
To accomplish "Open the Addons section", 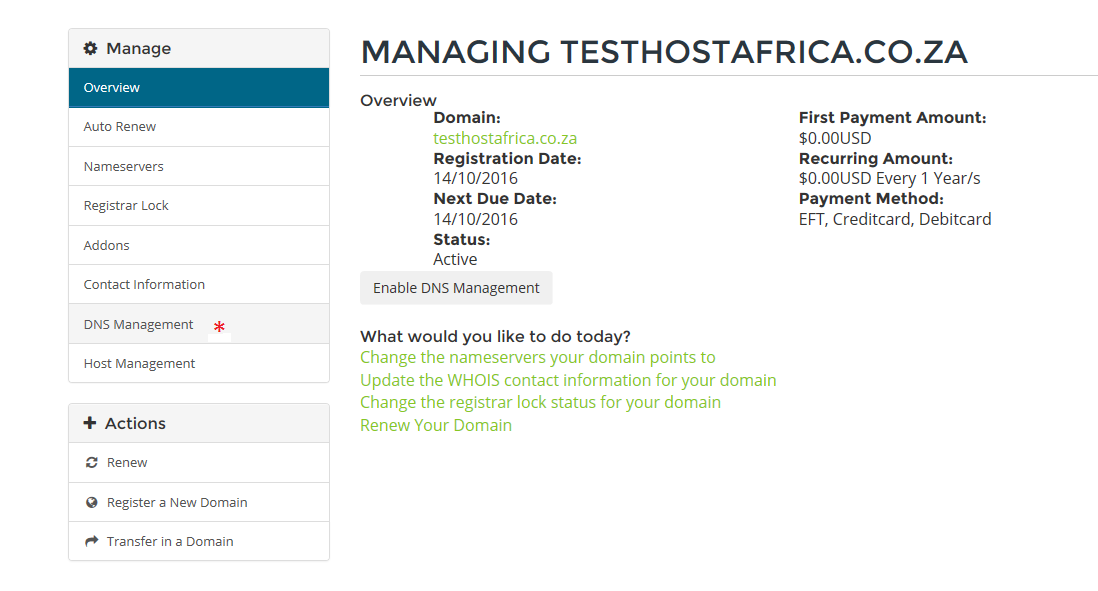I will (199, 245).
